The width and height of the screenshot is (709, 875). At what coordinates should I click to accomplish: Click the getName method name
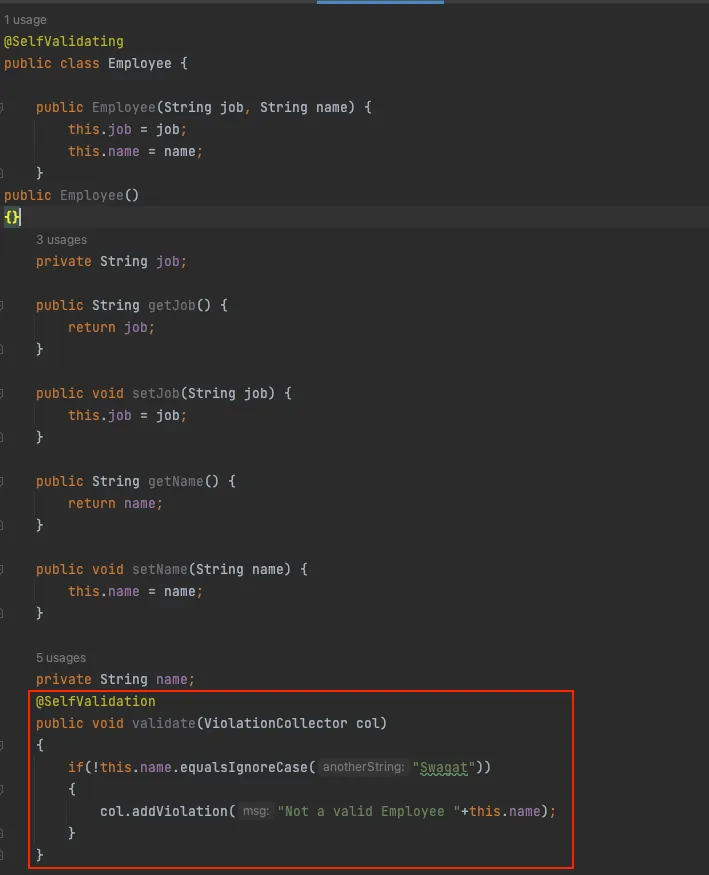tap(176, 481)
